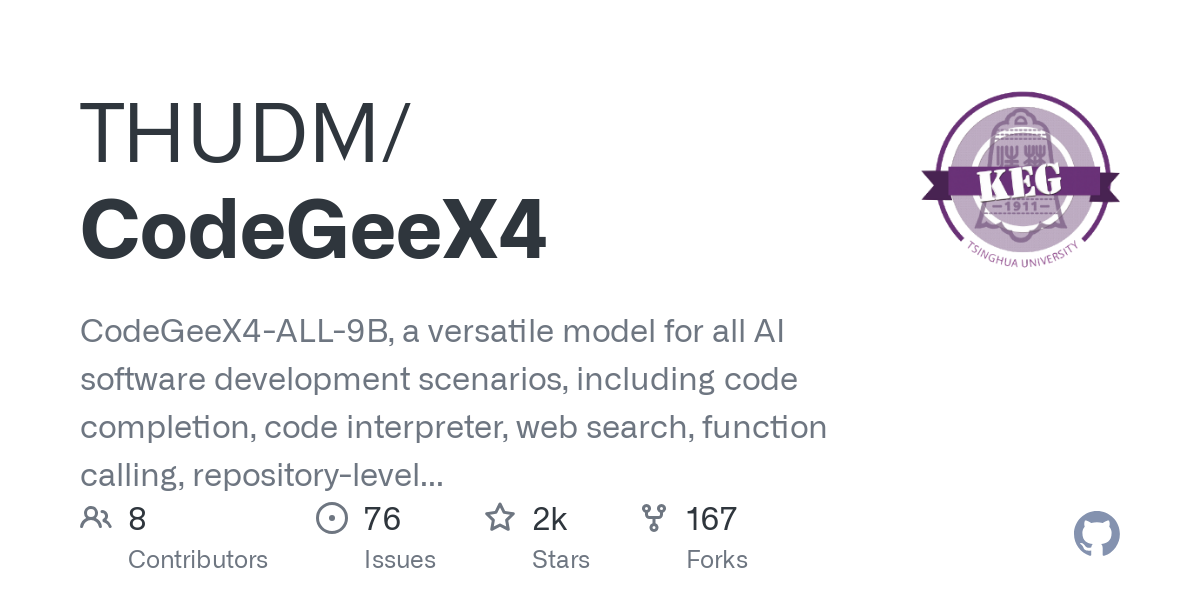Click the Stars star icon
This screenshot has width=1200, height=600.
500,518
